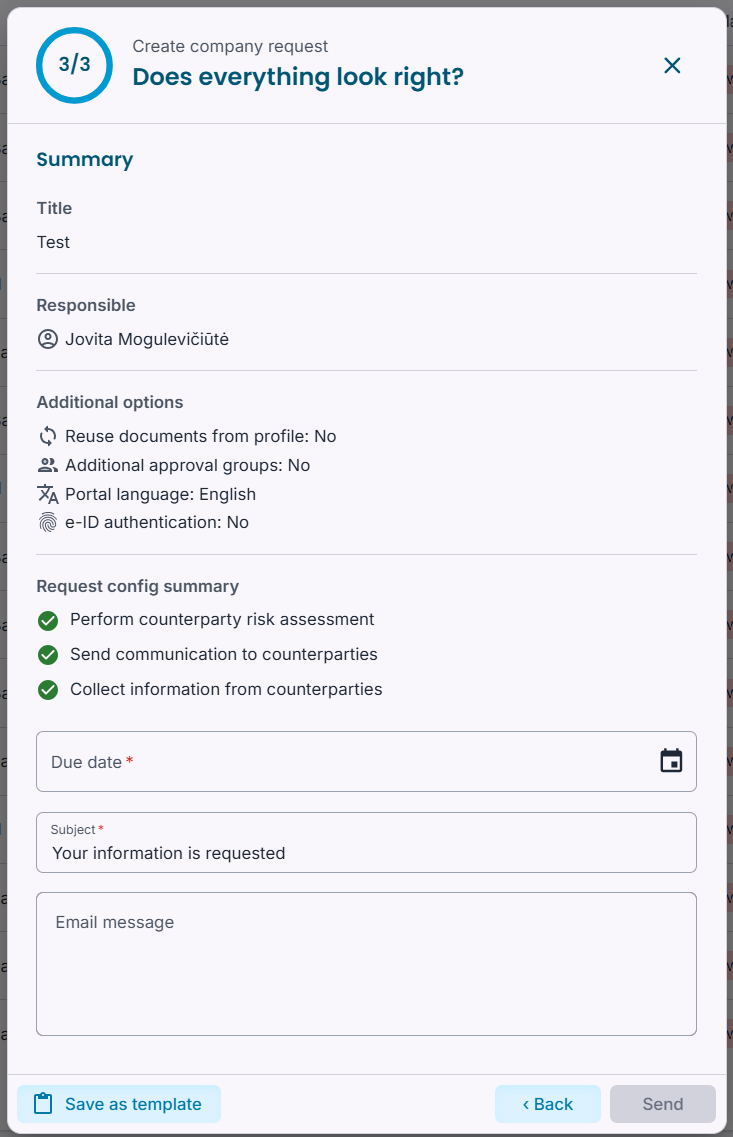The height and width of the screenshot is (1137, 733).
Task: Click into the Email message text area
Action: 366,964
